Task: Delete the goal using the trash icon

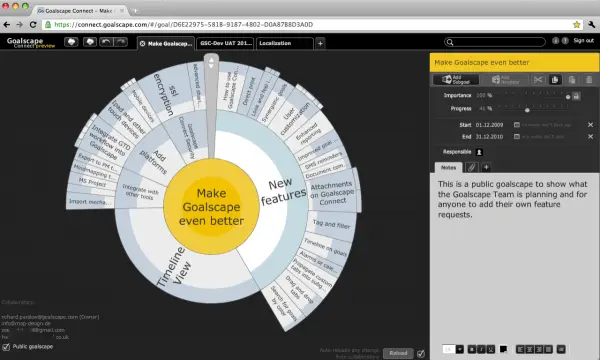Action: [589, 80]
